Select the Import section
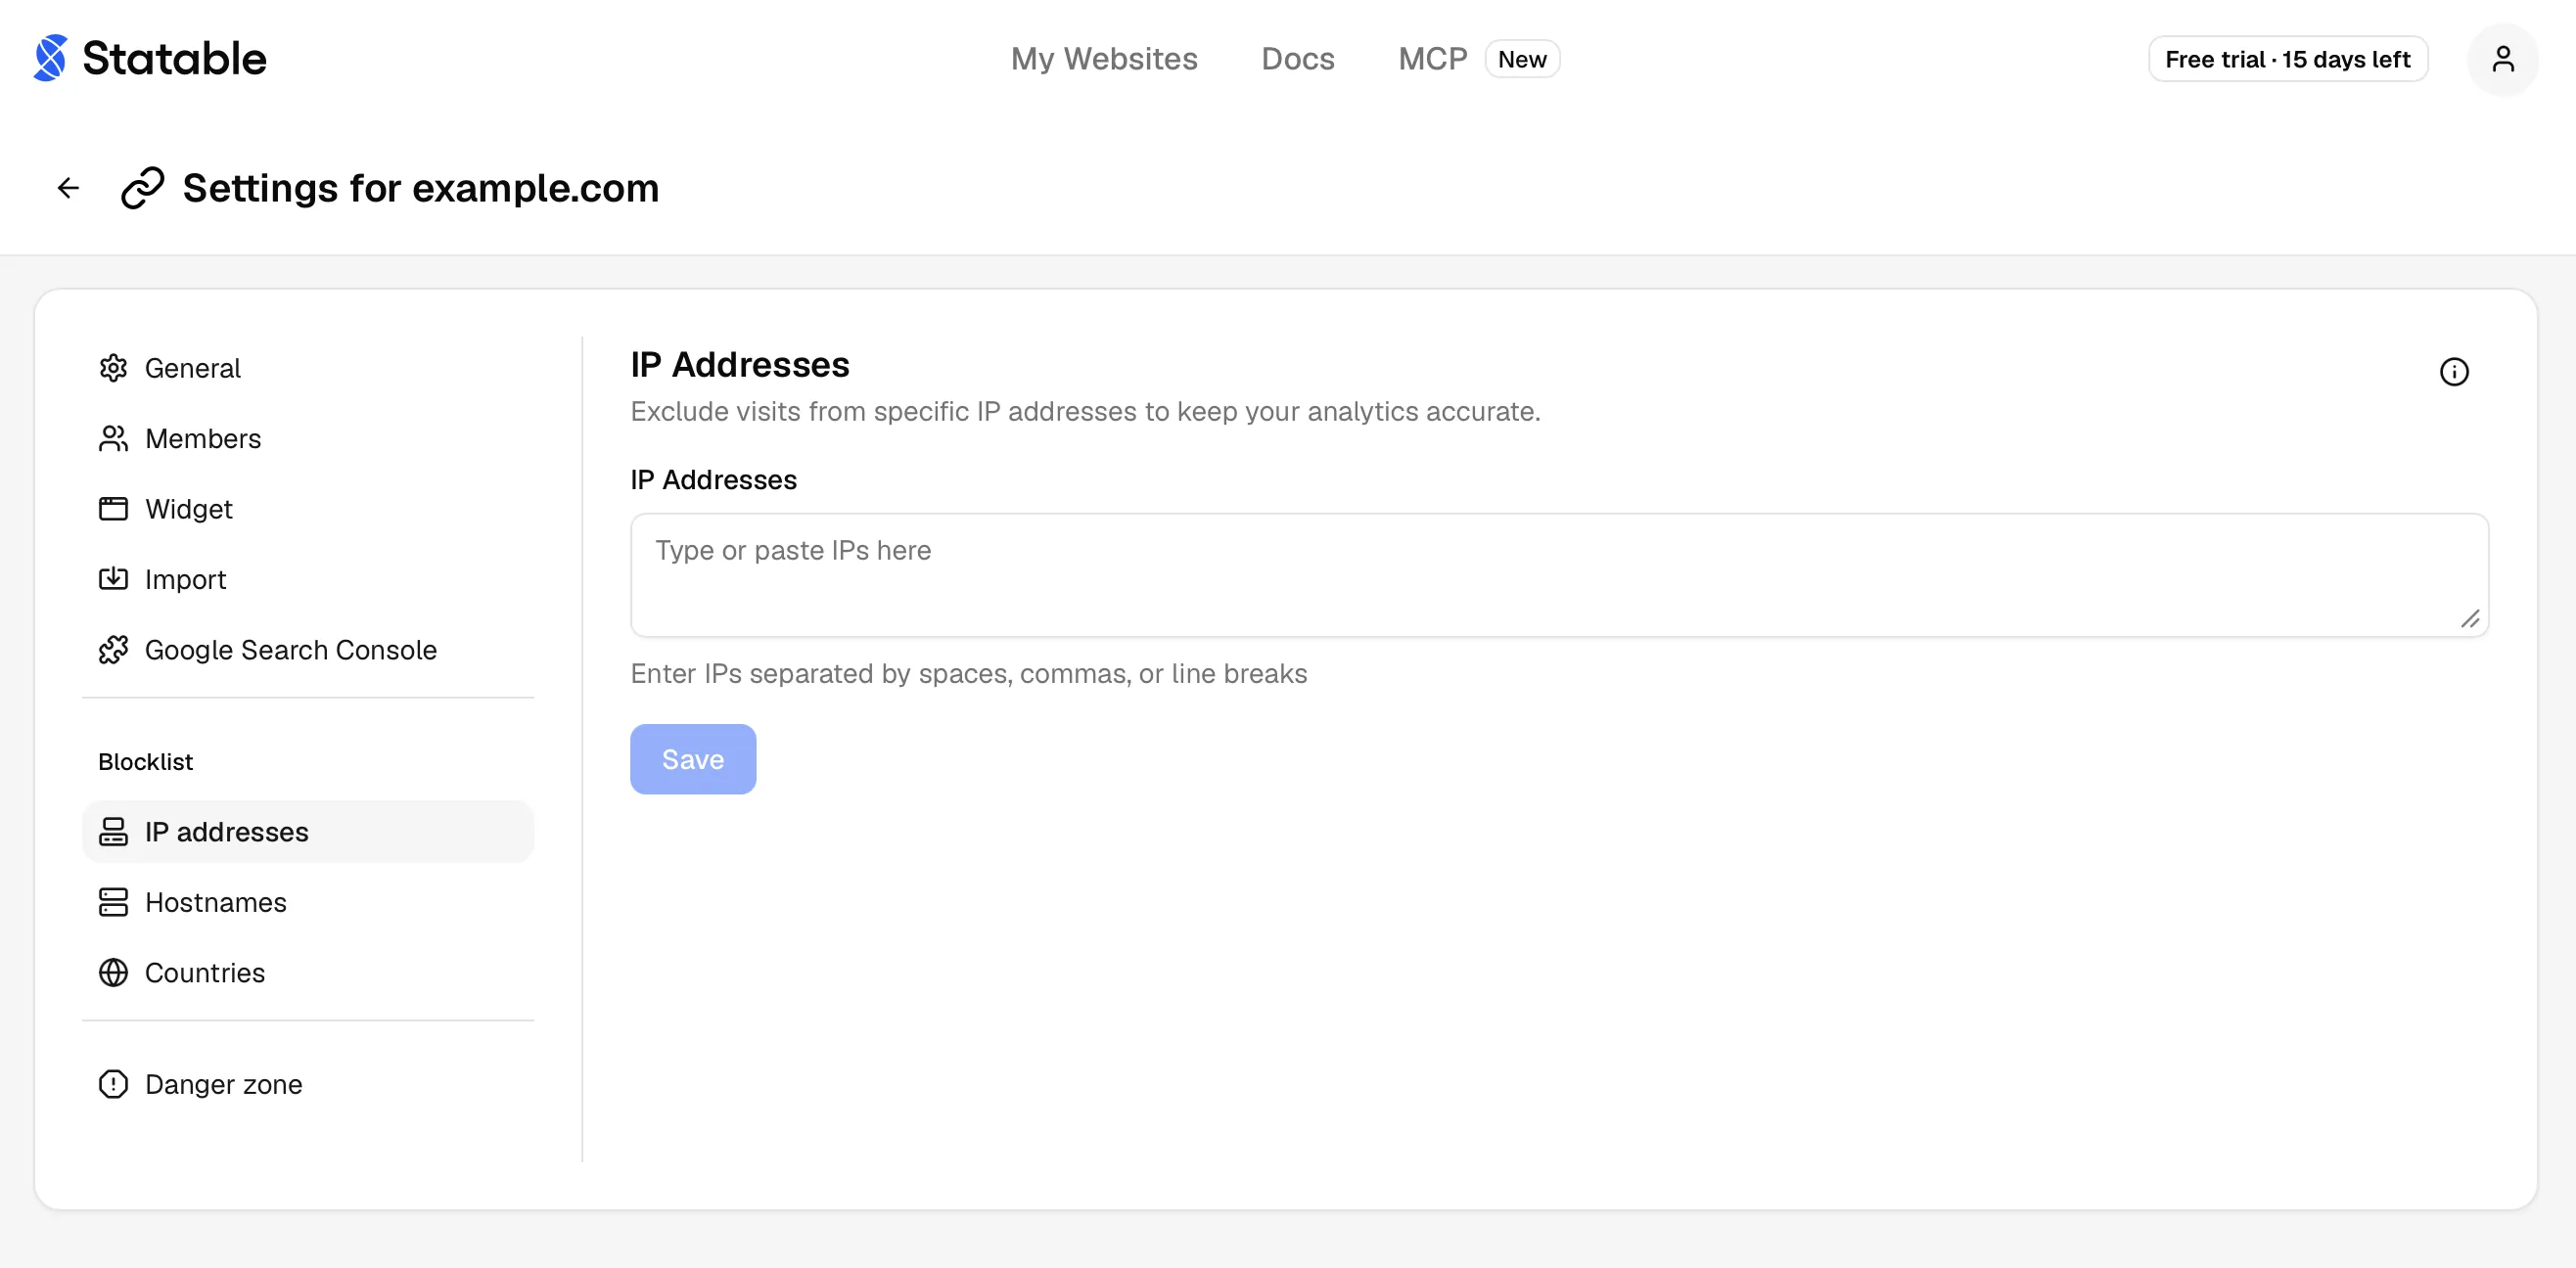Screen dimensions: 2576x1268 (308, 579)
